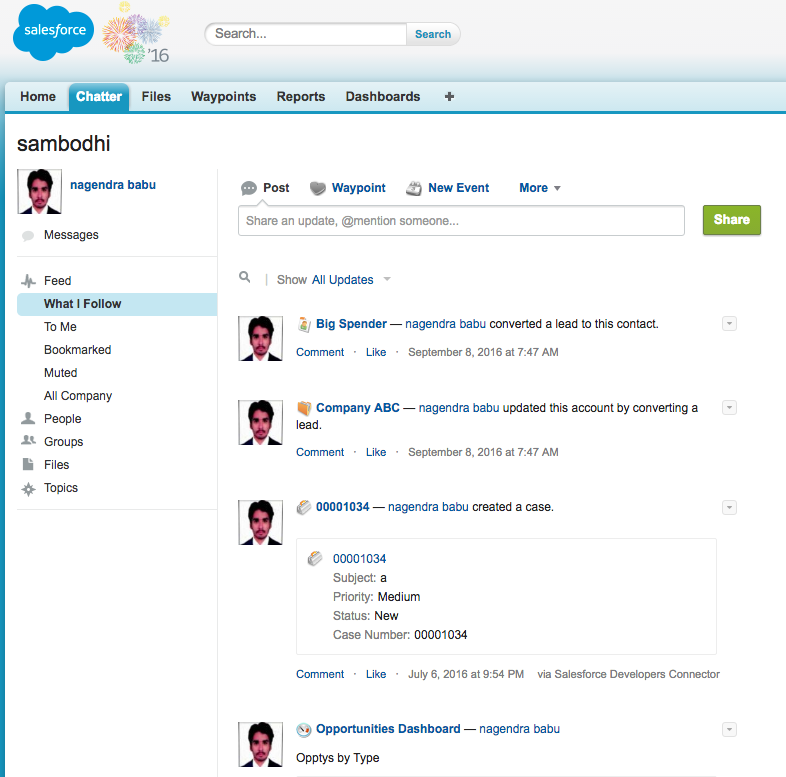The height and width of the screenshot is (777, 786).
Task: Click the Share an update text field
Action: 461,220
